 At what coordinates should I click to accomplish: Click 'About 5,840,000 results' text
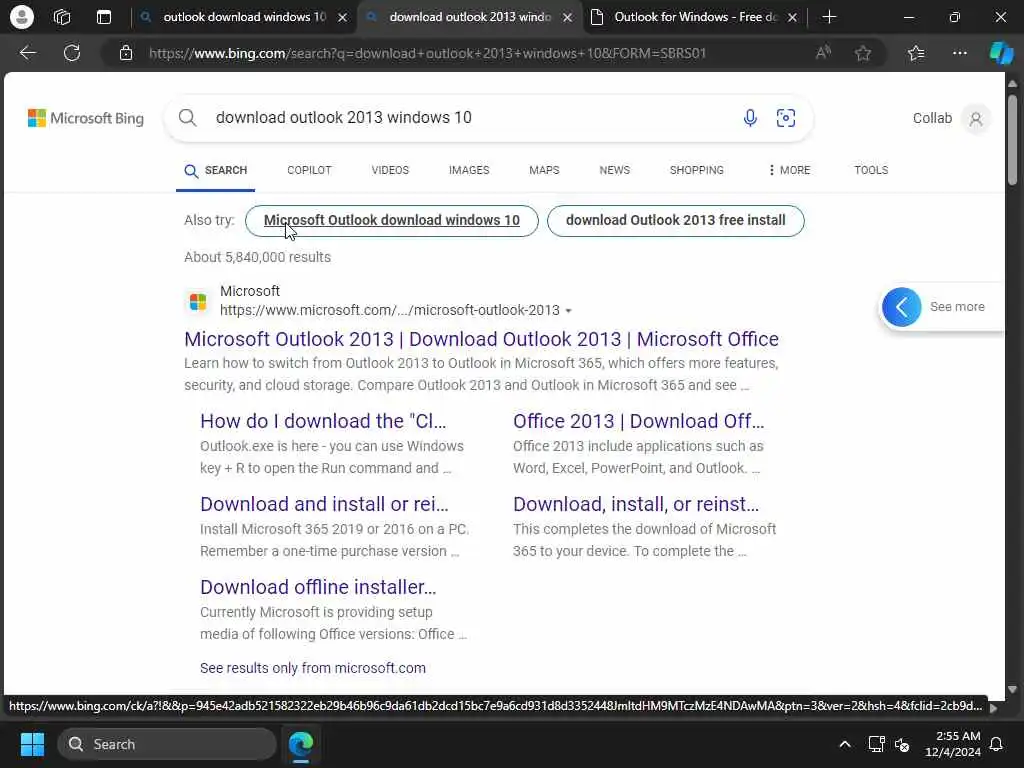tap(257, 257)
